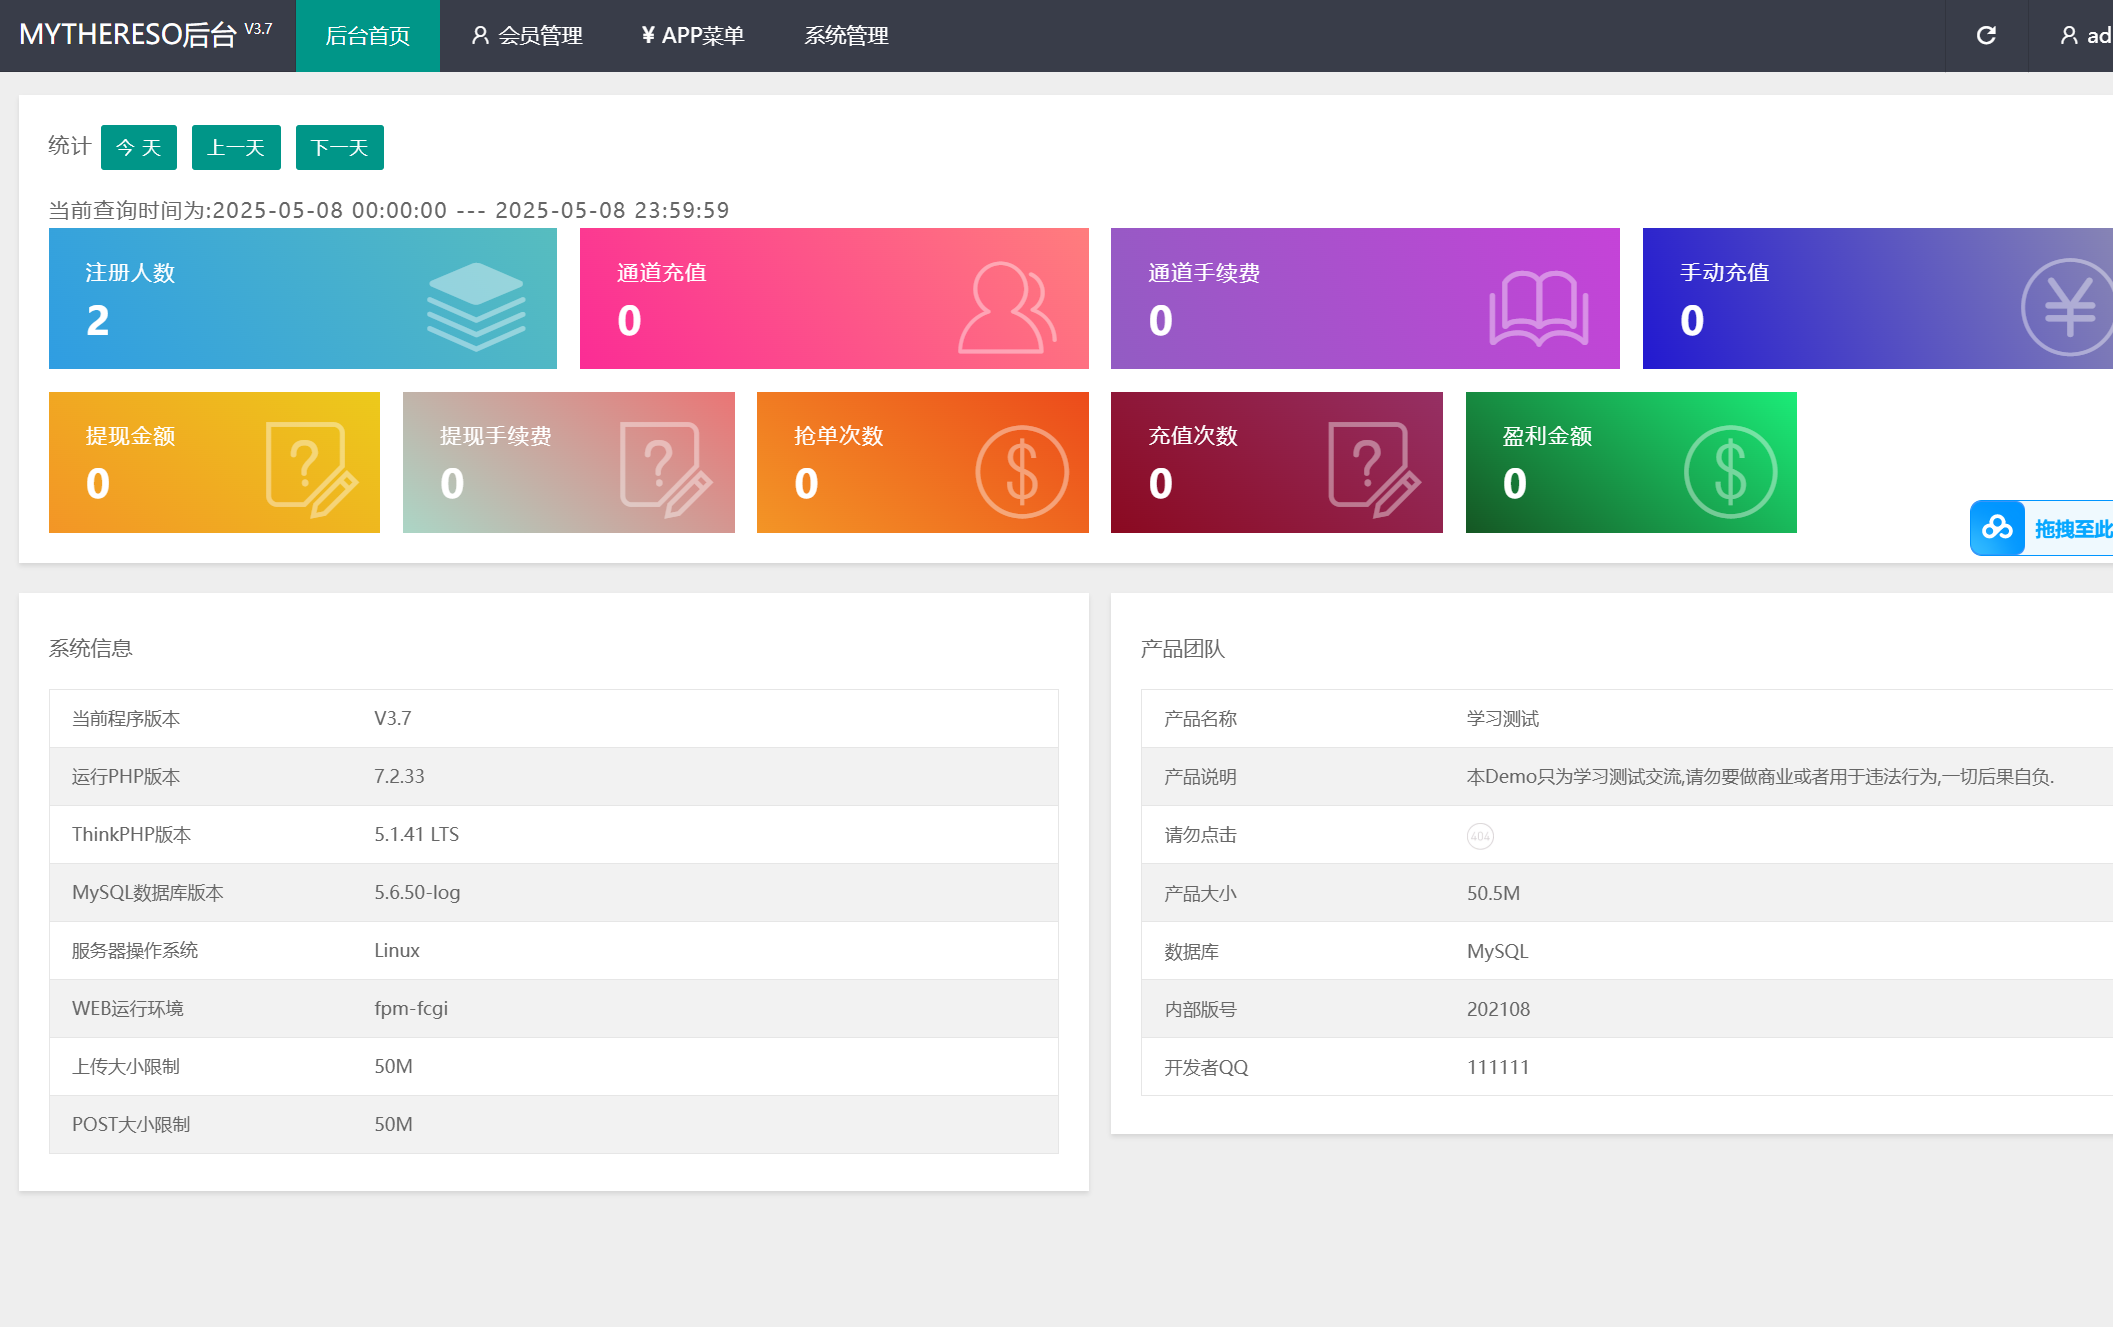This screenshot has width=2113, height=1327.
Task: Click the 上一天 button
Action: point(236,148)
